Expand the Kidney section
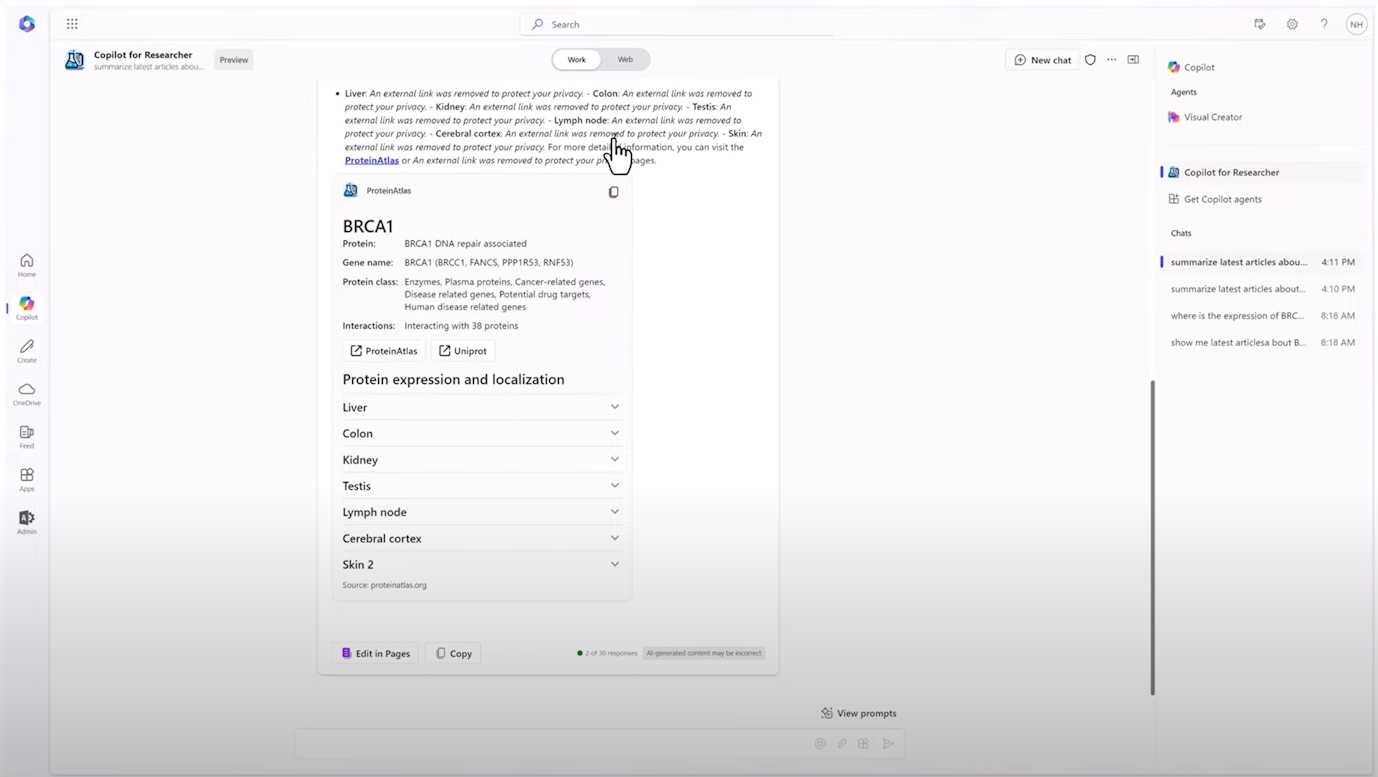 (481, 460)
